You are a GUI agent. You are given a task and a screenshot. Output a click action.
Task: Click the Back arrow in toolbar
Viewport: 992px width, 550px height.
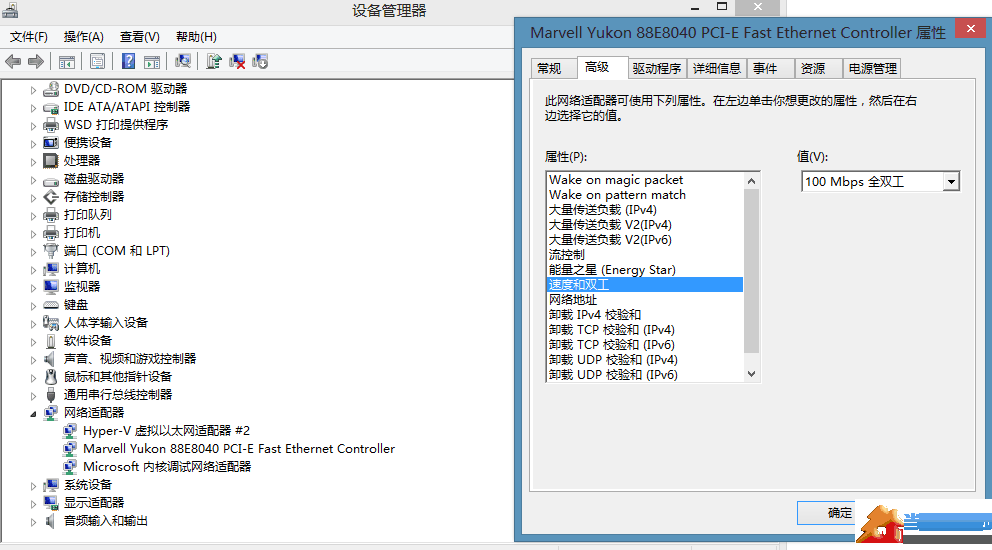[13, 61]
